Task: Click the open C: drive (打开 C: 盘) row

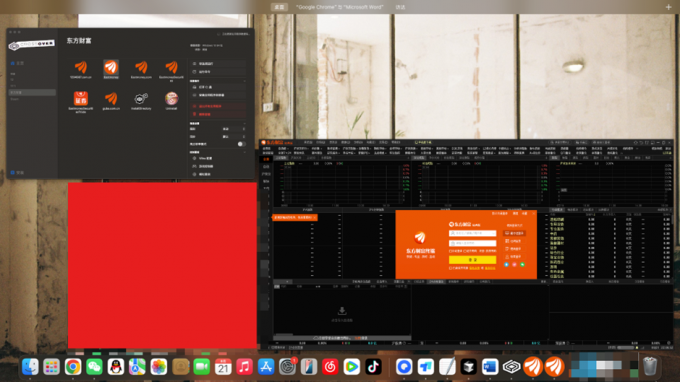Action: [218, 87]
